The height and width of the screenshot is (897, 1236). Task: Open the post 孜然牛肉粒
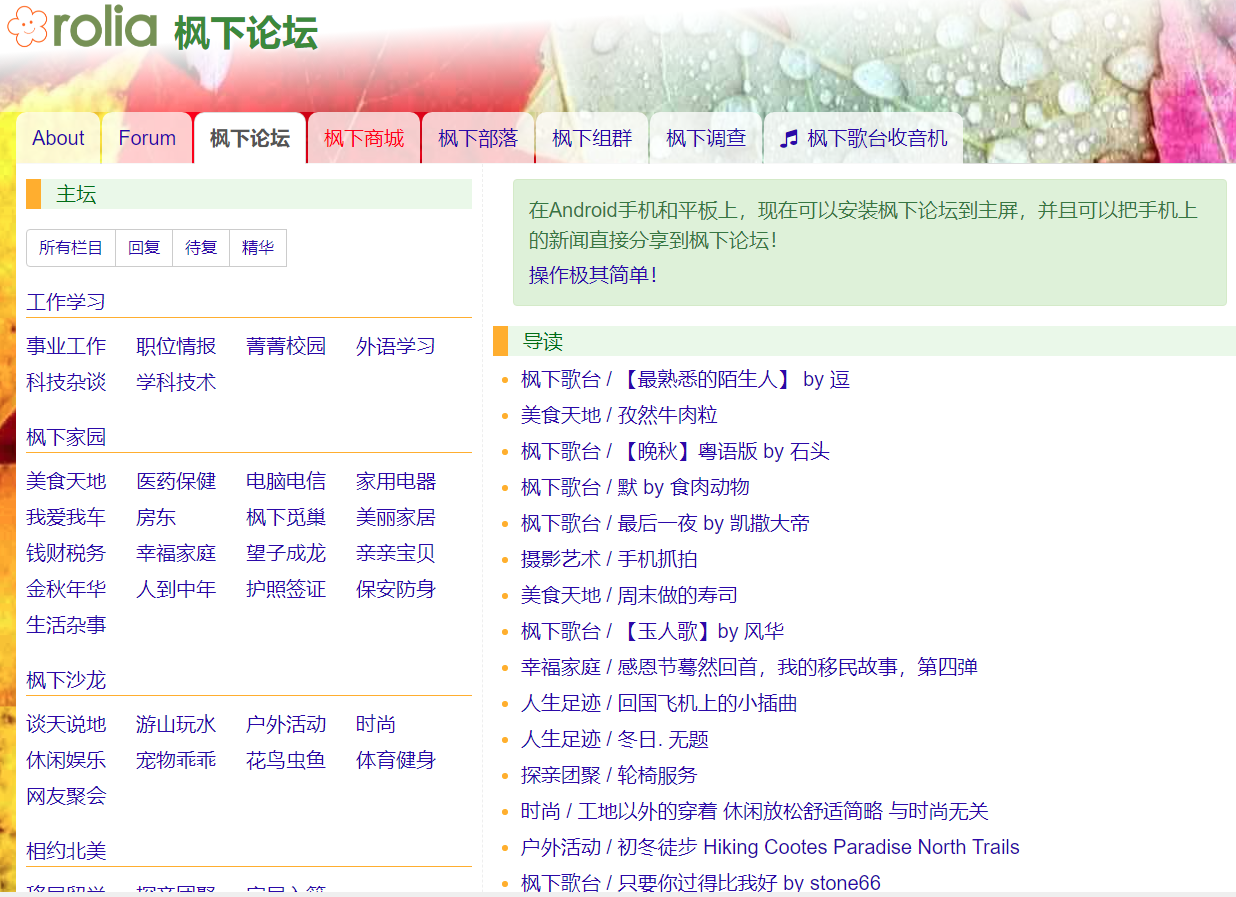[668, 415]
